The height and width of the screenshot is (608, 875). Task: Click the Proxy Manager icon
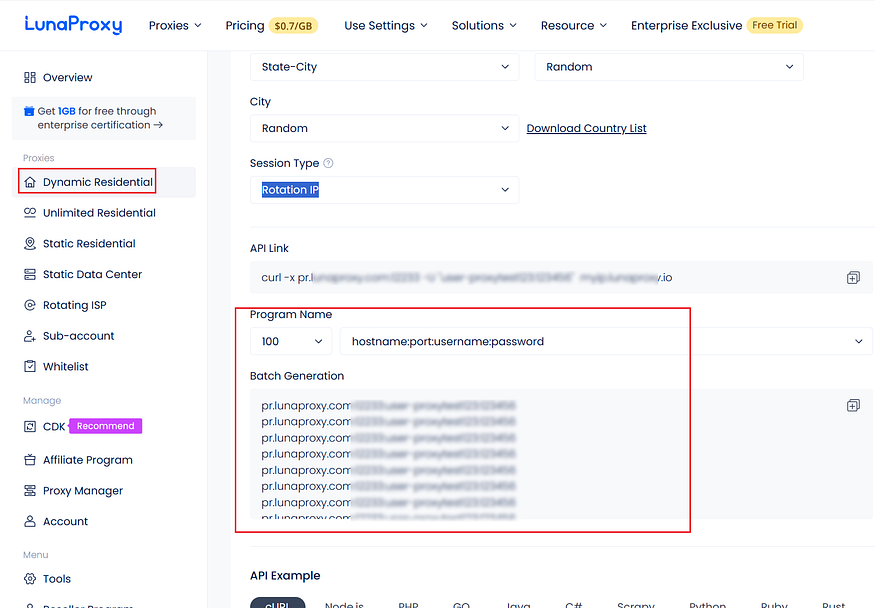coord(30,491)
